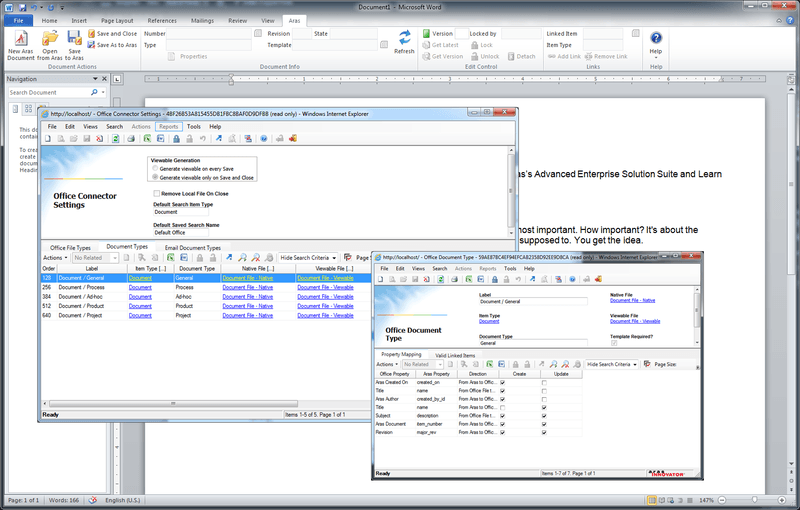The width and height of the screenshot is (800, 510).
Task: Switch to Office File Types tab
Action: tap(70, 247)
